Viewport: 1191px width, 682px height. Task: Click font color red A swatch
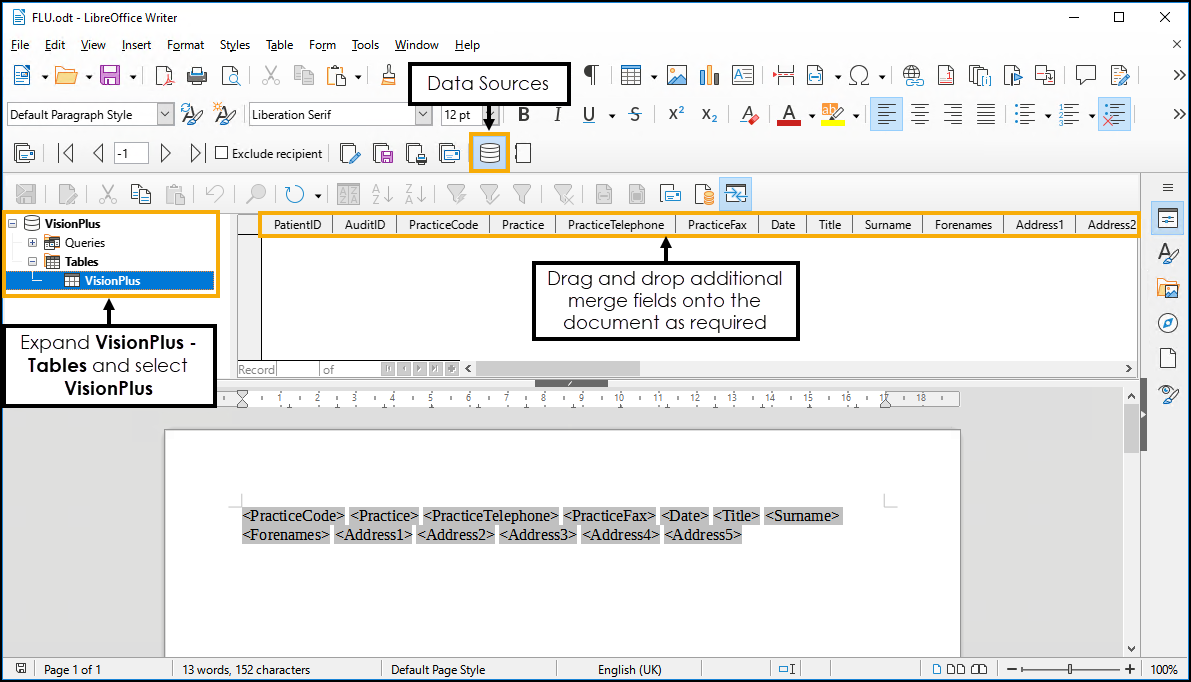tap(789, 115)
